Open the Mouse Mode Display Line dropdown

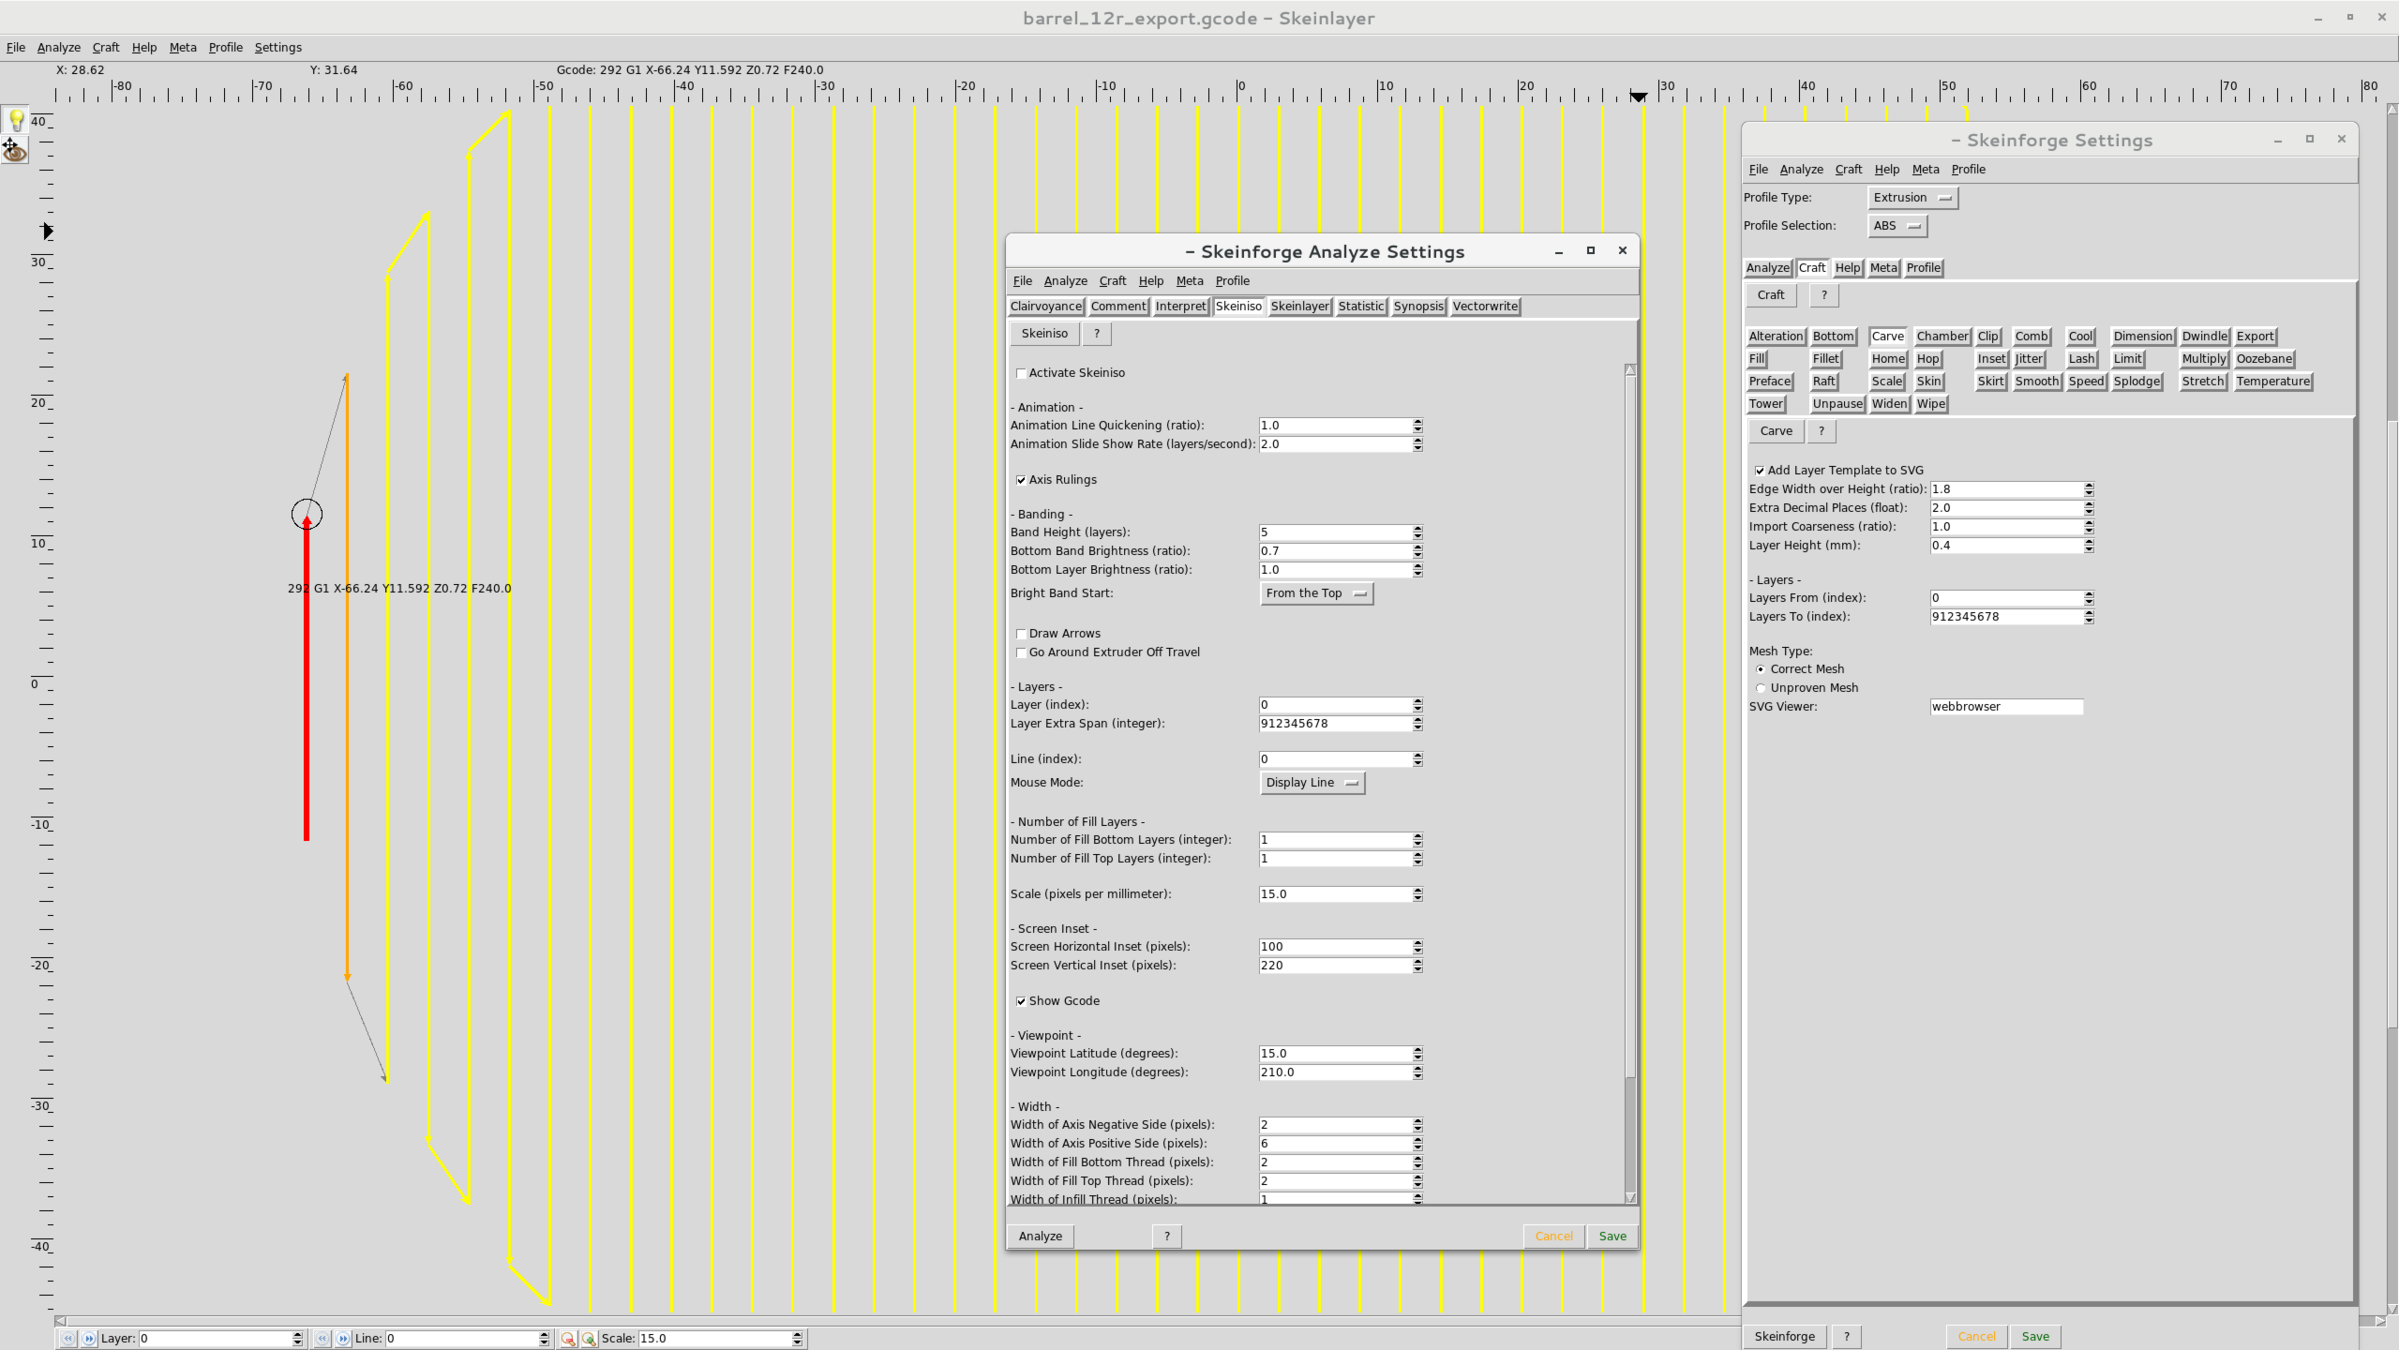point(1311,783)
